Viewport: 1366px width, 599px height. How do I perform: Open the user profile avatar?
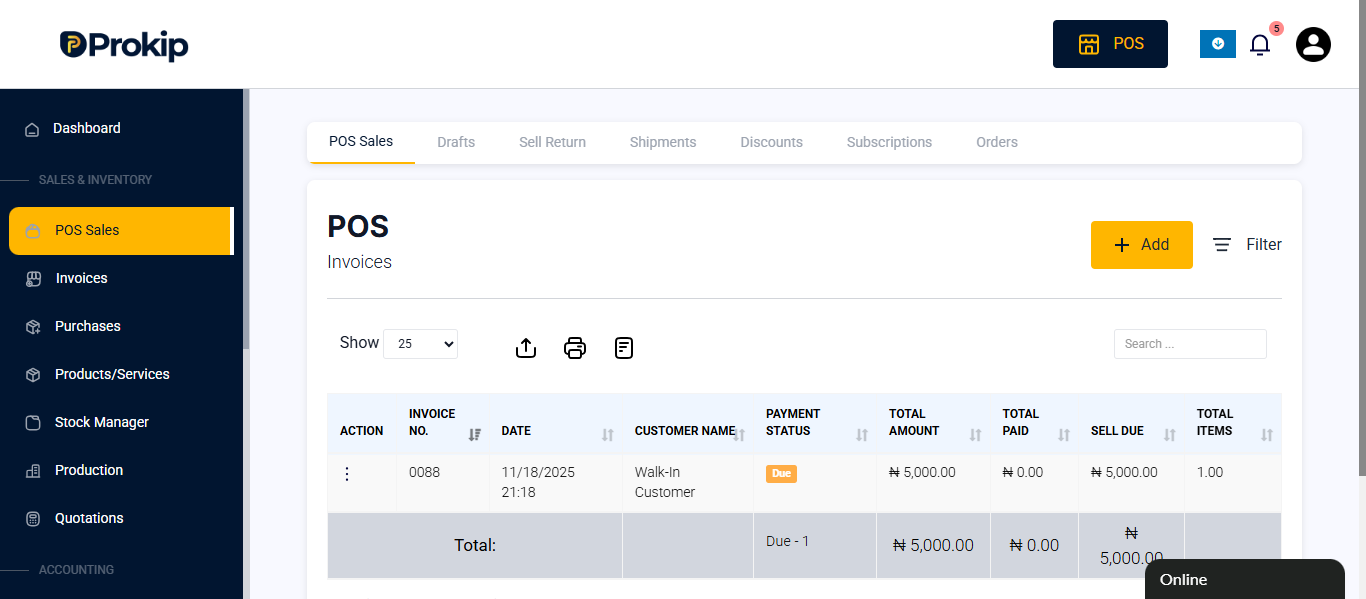(x=1313, y=44)
